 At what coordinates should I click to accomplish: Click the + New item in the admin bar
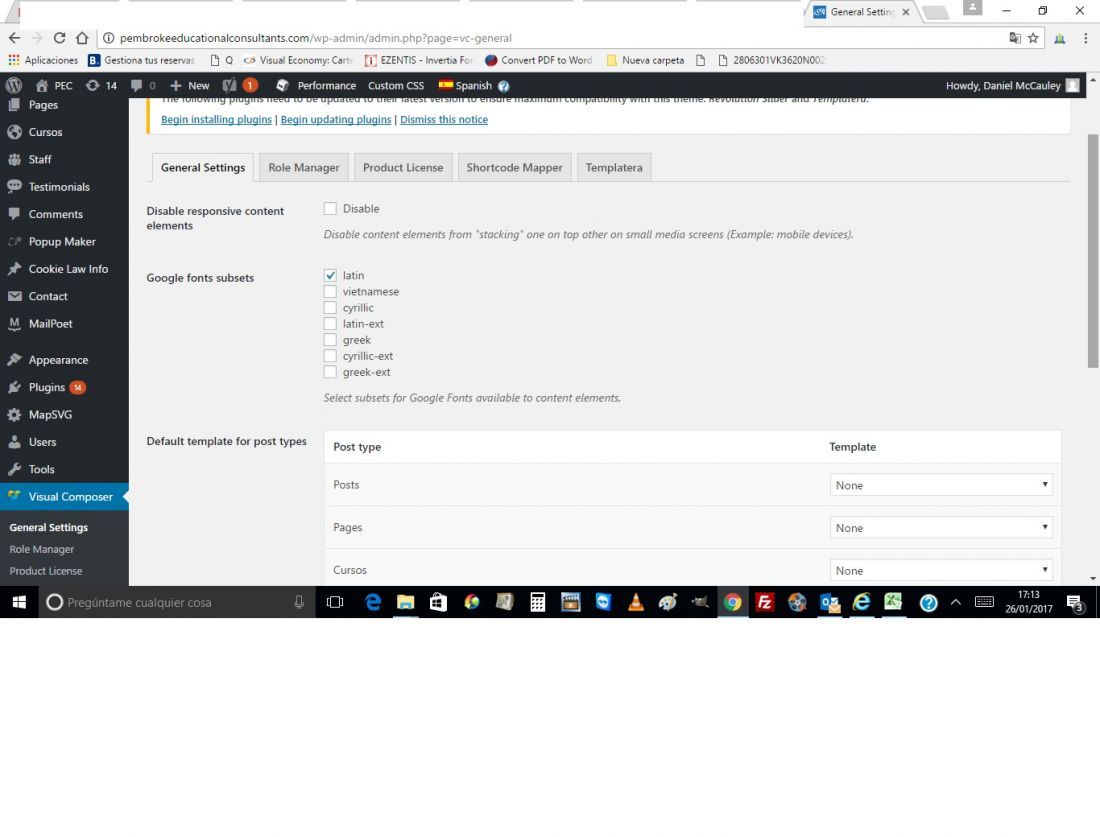pos(189,86)
